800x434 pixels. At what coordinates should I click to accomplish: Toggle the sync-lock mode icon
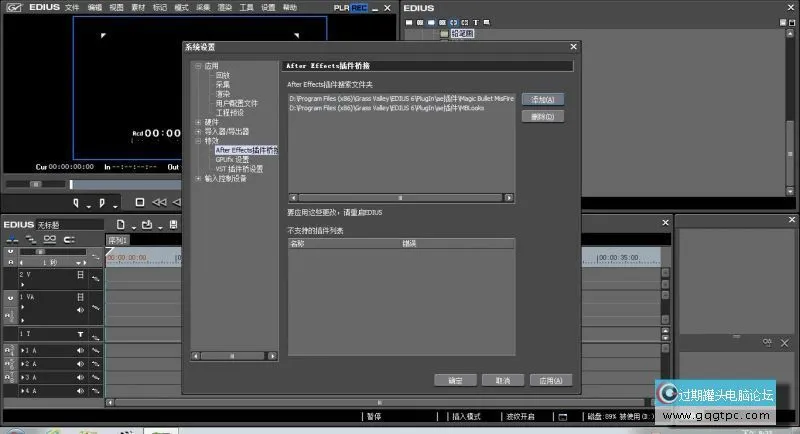coord(31,239)
